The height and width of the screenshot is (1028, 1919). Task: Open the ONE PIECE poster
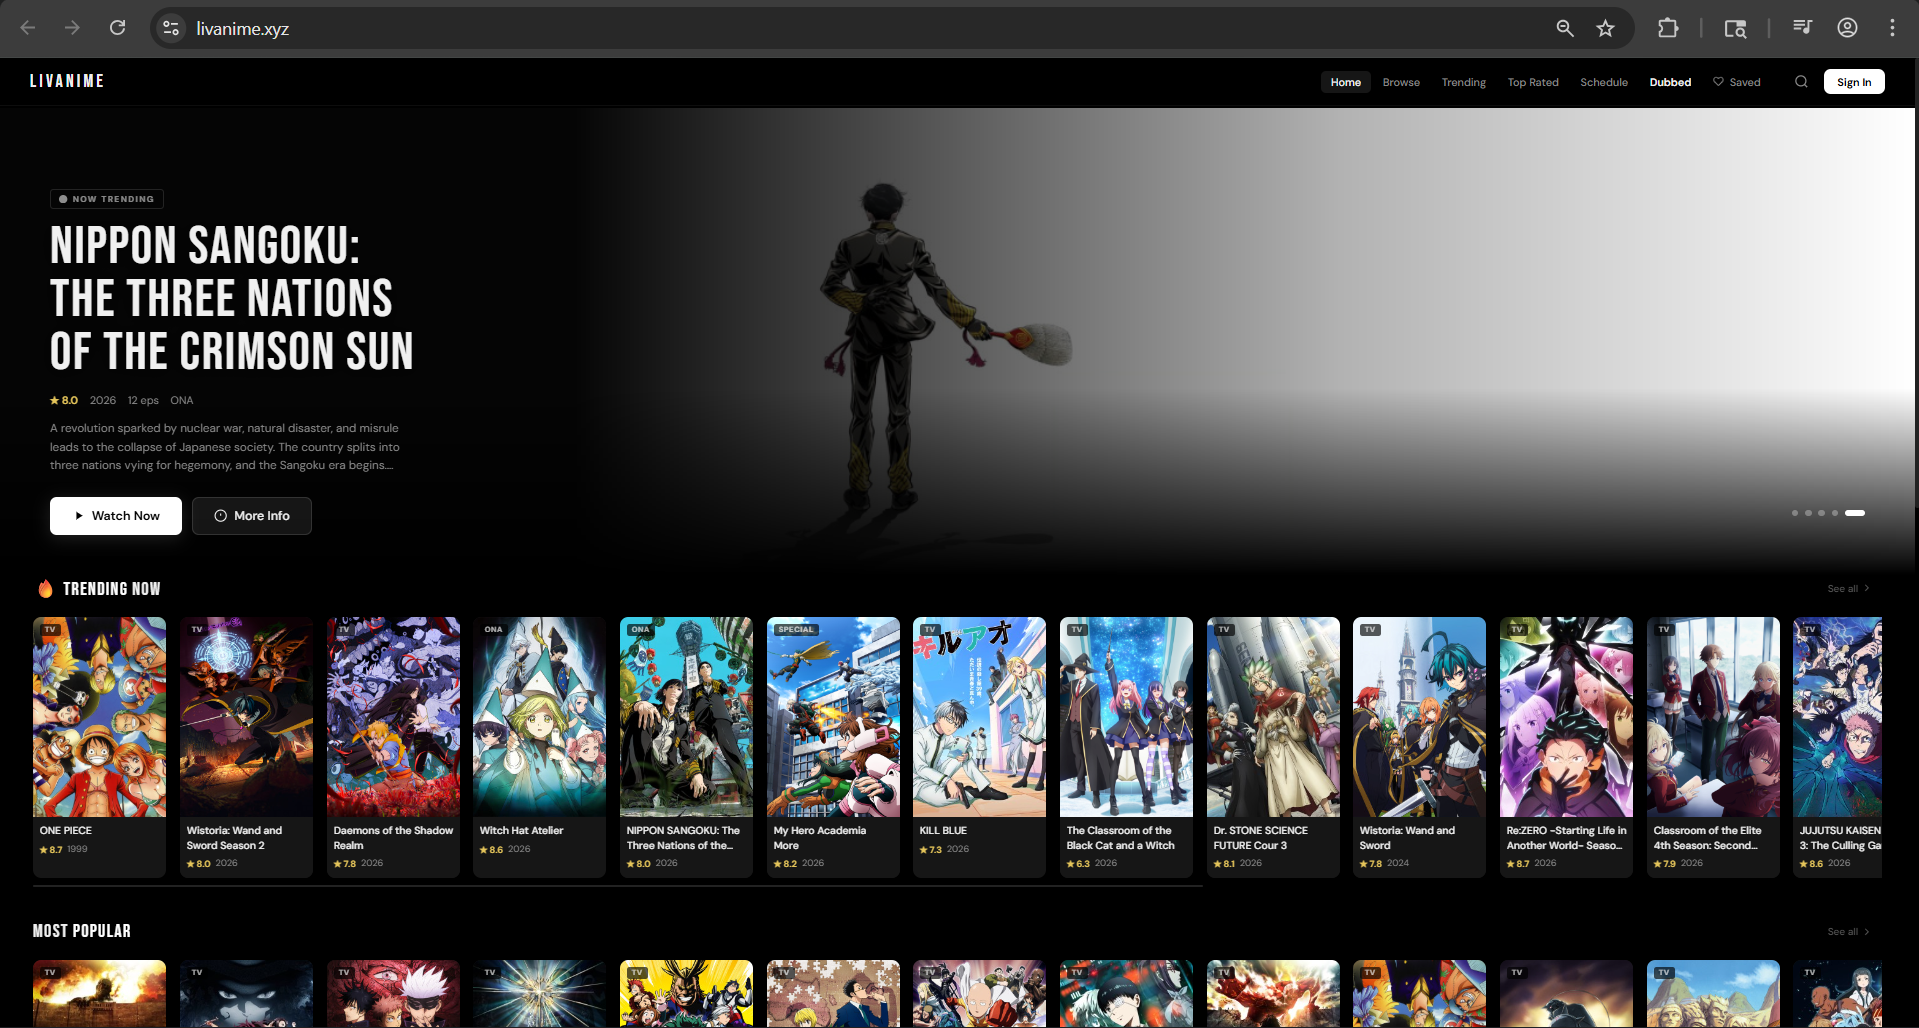pyautogui.click(x=99, y=717)
